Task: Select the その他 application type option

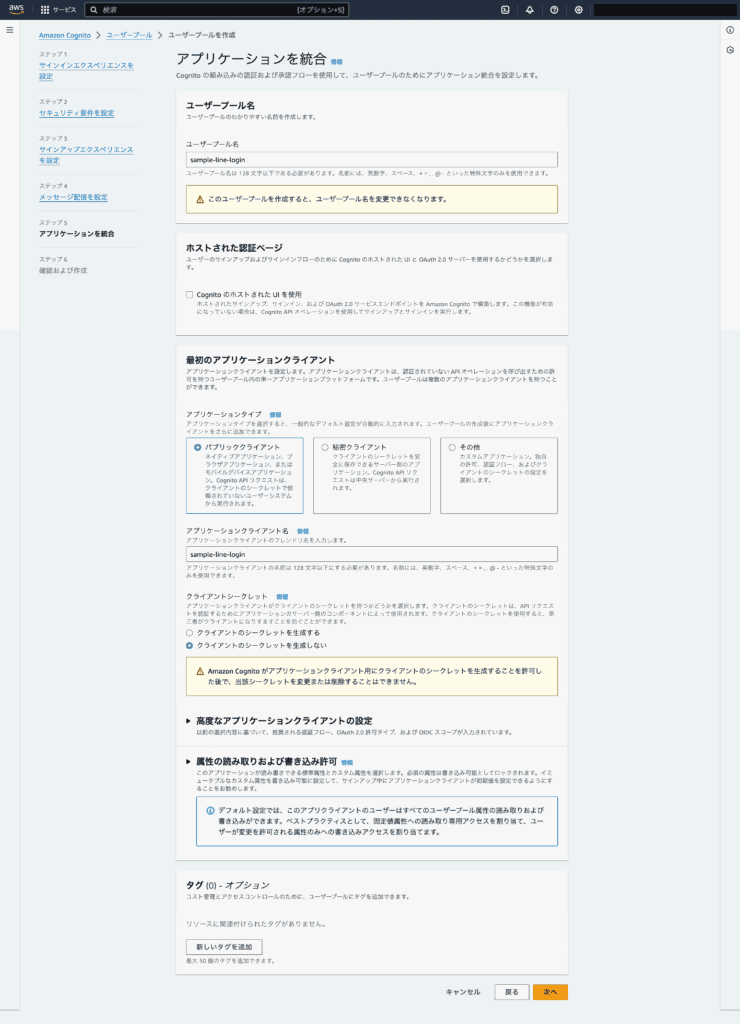Action: click(452, 447)
